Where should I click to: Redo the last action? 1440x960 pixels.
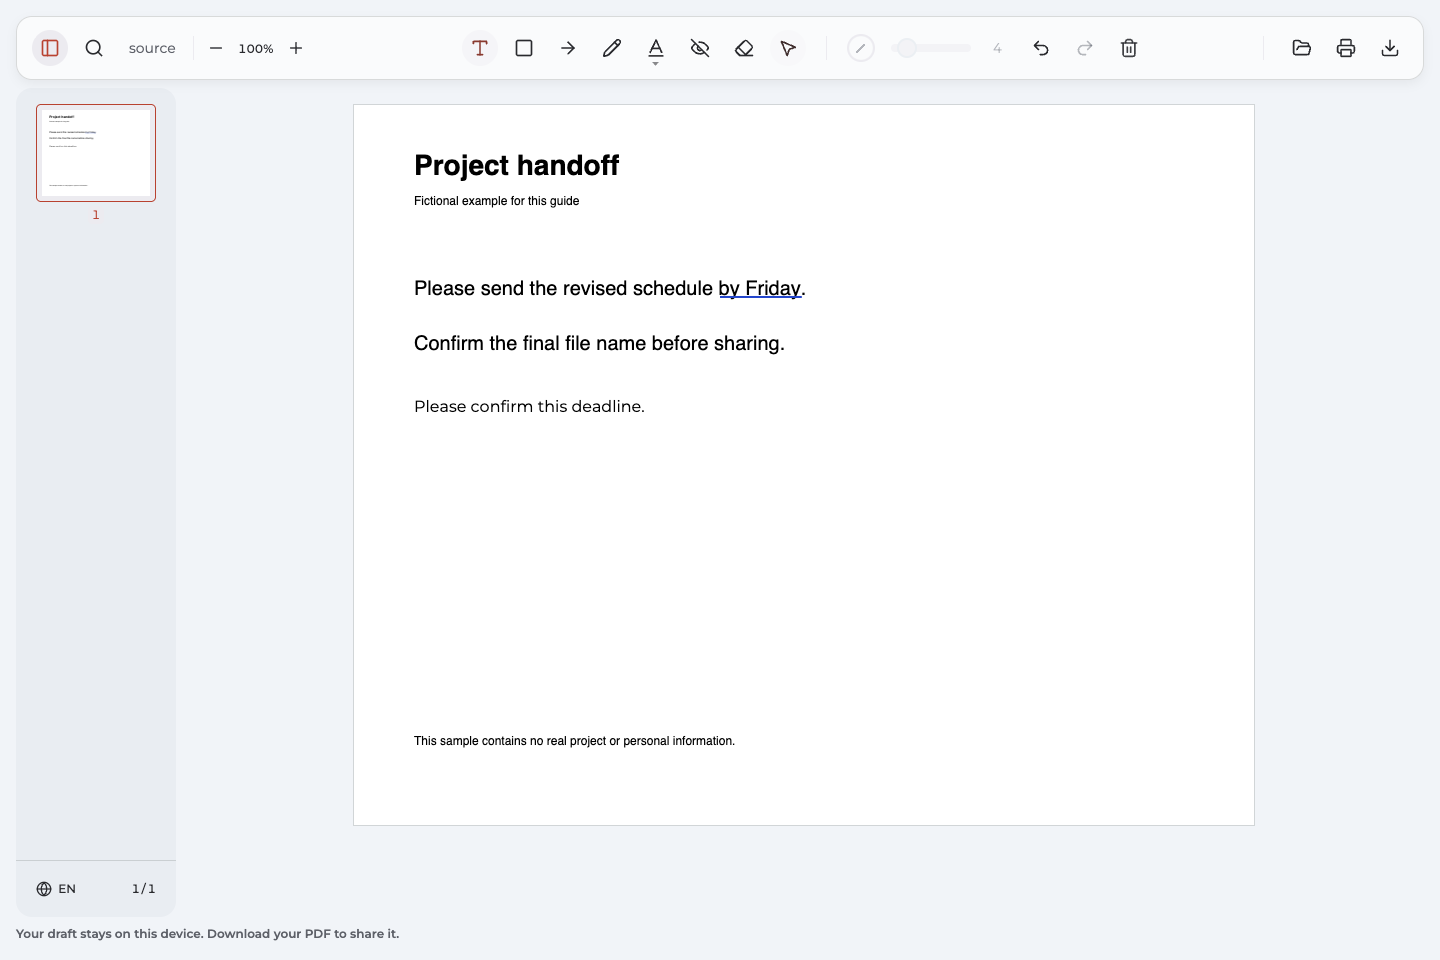tap(1085, 48)
